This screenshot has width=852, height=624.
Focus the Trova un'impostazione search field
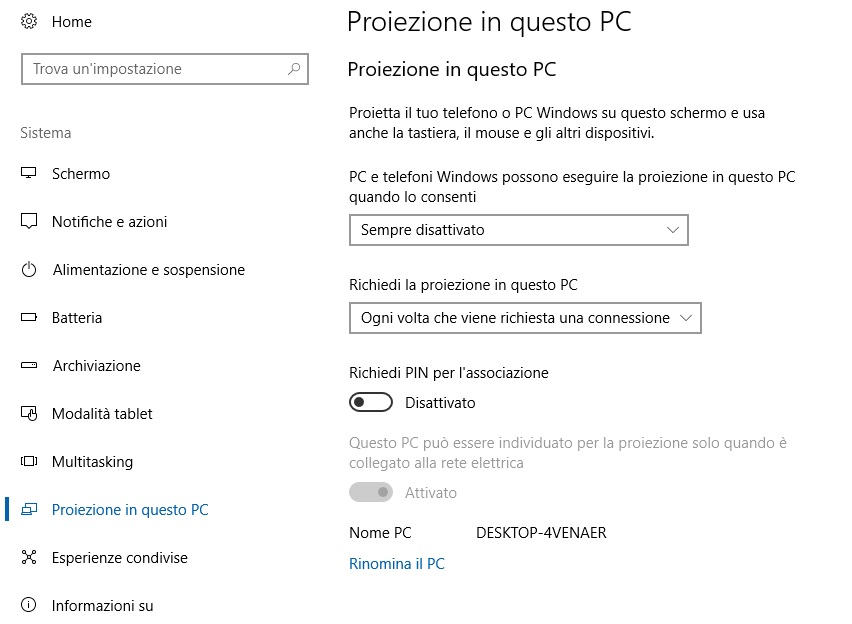(x=165, y=69)
